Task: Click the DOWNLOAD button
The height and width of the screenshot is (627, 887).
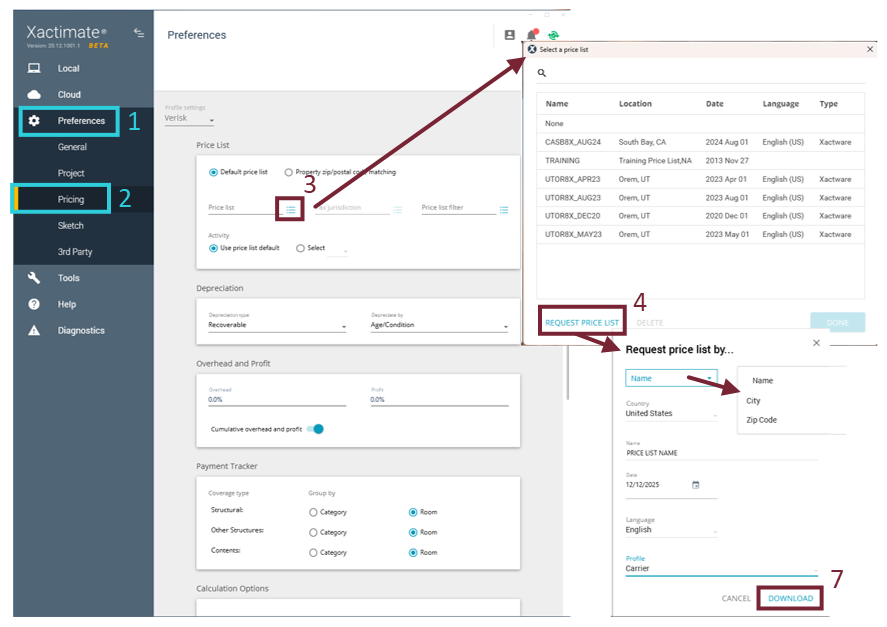Action: pyautogui.click(x=790, y=598)
